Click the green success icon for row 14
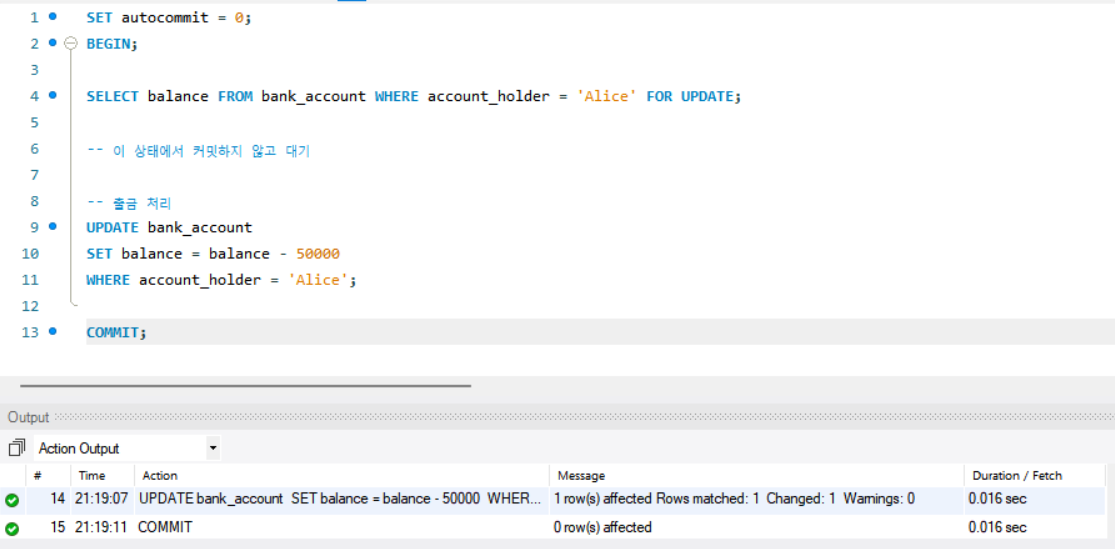 pos(11,501)
